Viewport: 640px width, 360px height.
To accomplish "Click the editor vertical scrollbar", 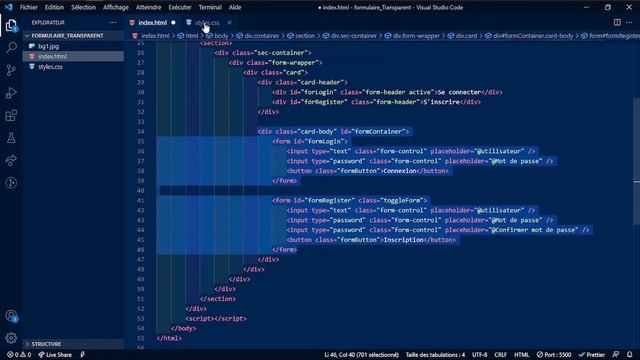I will point(636,161).
